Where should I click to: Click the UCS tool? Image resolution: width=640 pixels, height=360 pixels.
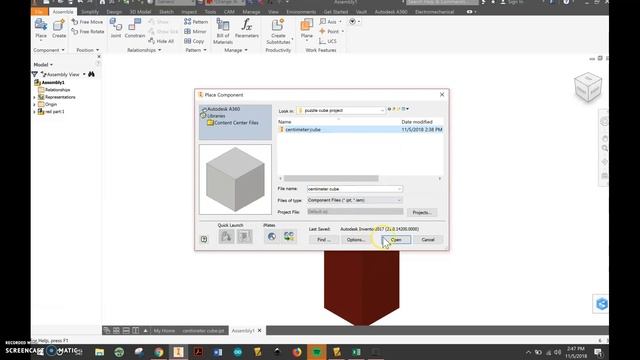tap(328, 41)
